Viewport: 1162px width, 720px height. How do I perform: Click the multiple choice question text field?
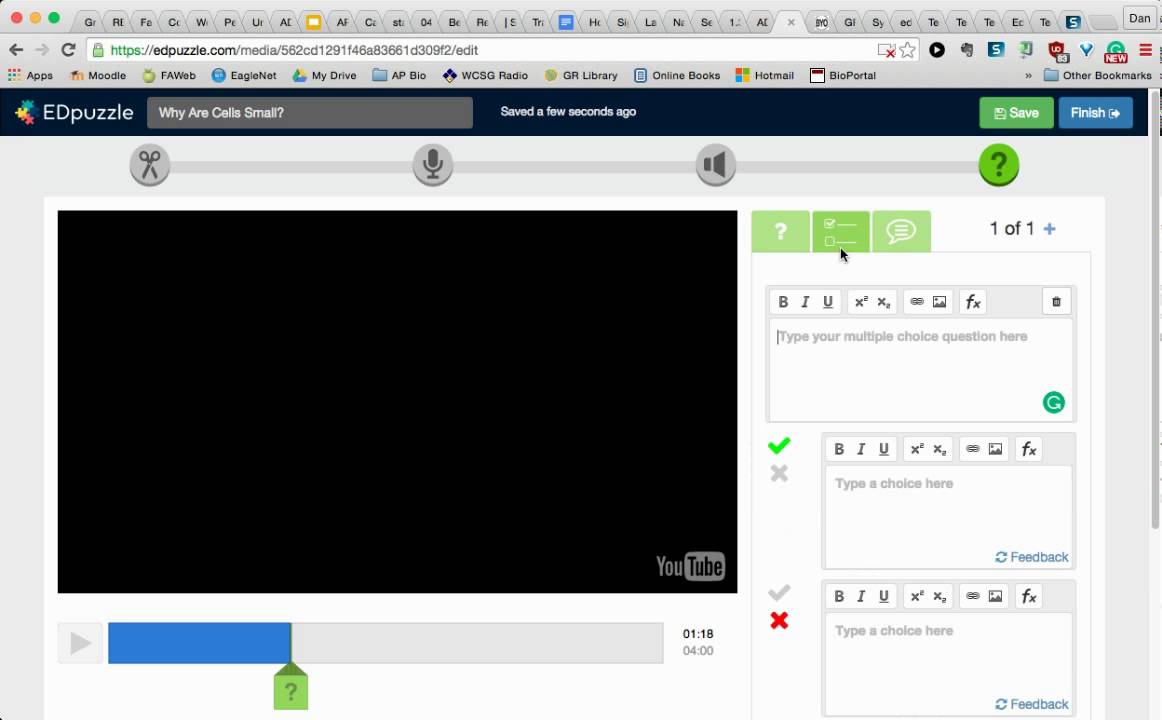[921, 369]
